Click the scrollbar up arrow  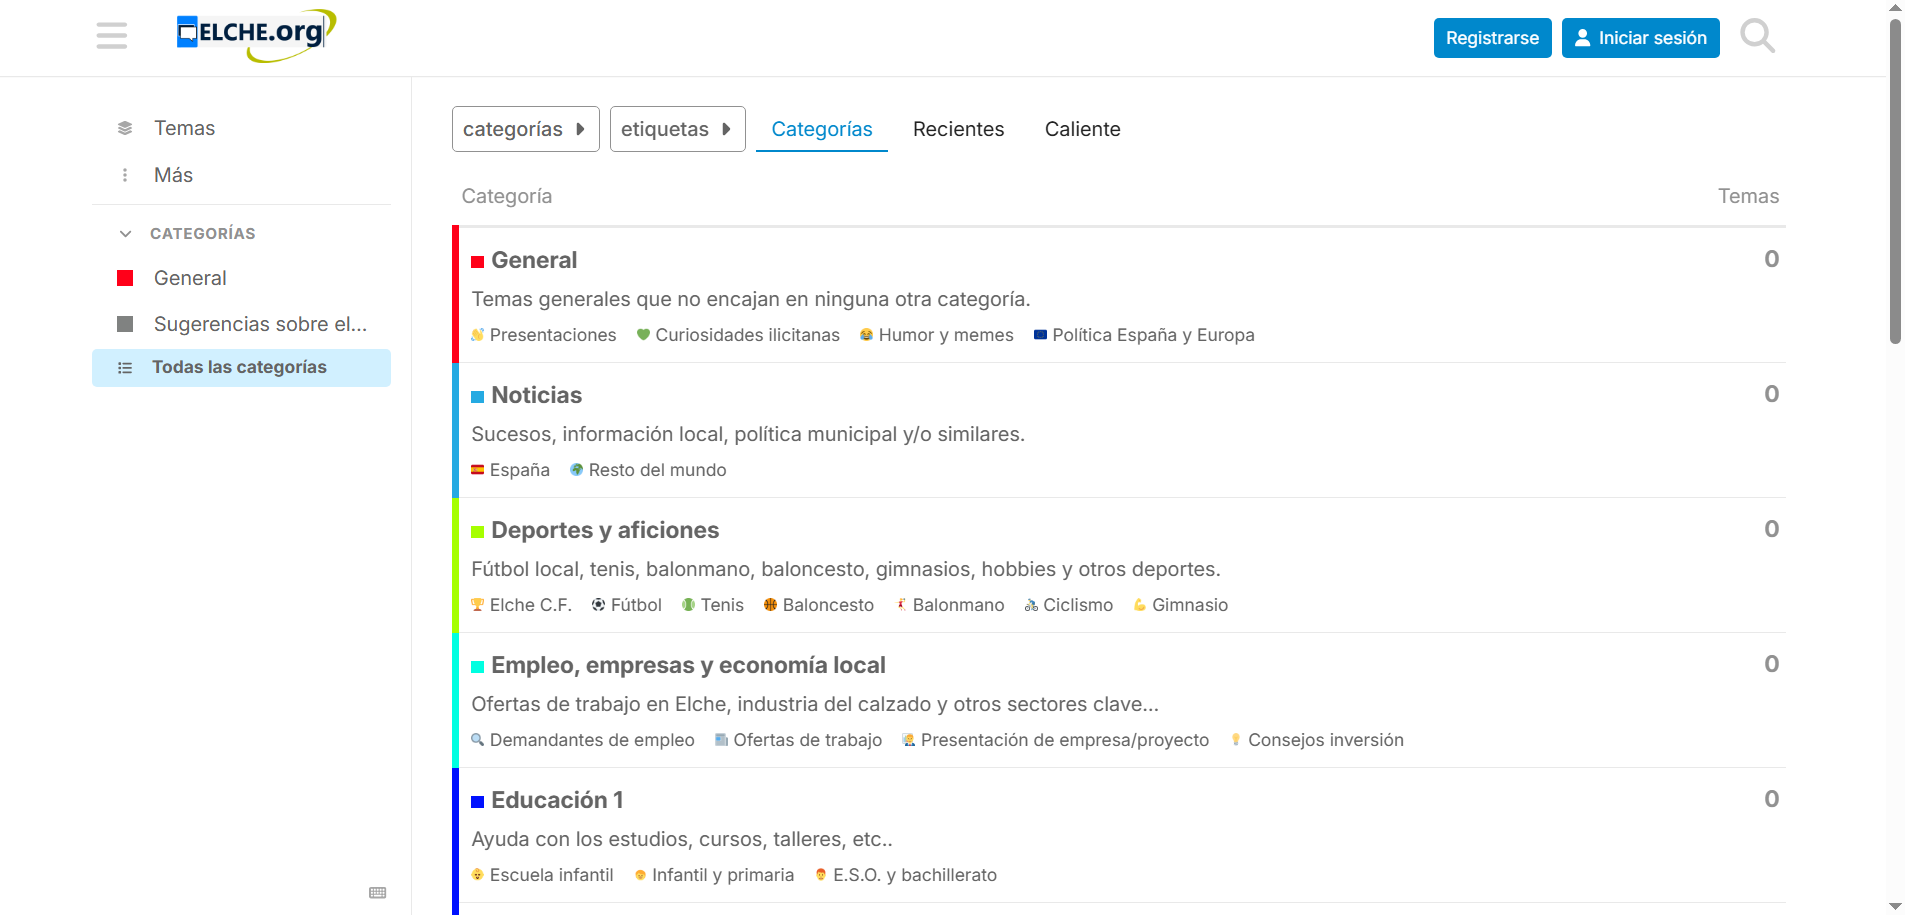coord(1895,7)
